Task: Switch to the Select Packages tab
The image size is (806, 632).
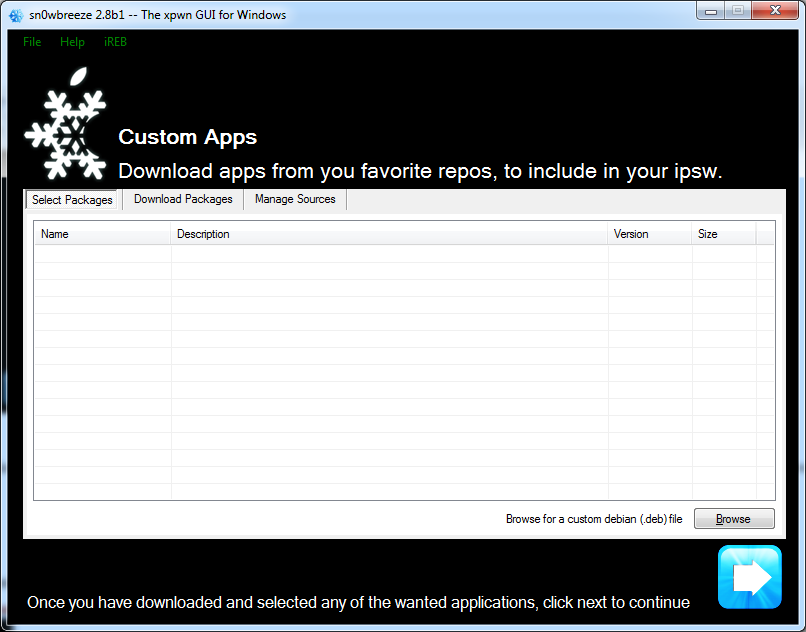Action: tap(72, 200)
